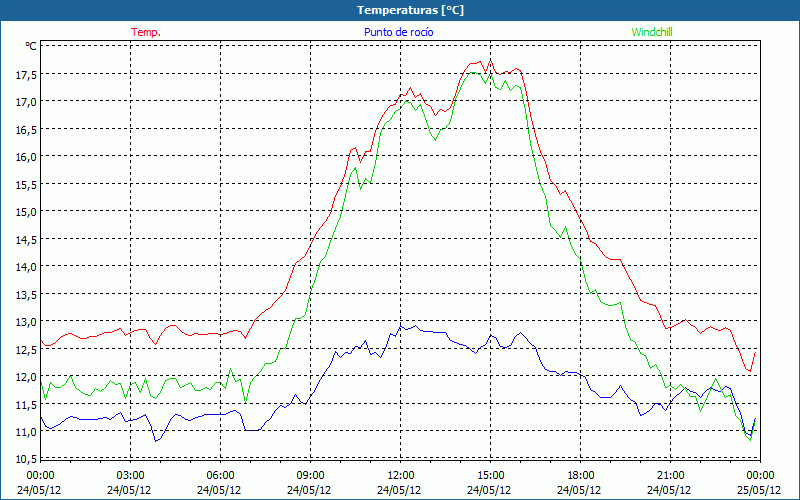Click the 13,0 value on the y-axis
The height and width of the screenshot is (500, 800).
coord(26,322)
